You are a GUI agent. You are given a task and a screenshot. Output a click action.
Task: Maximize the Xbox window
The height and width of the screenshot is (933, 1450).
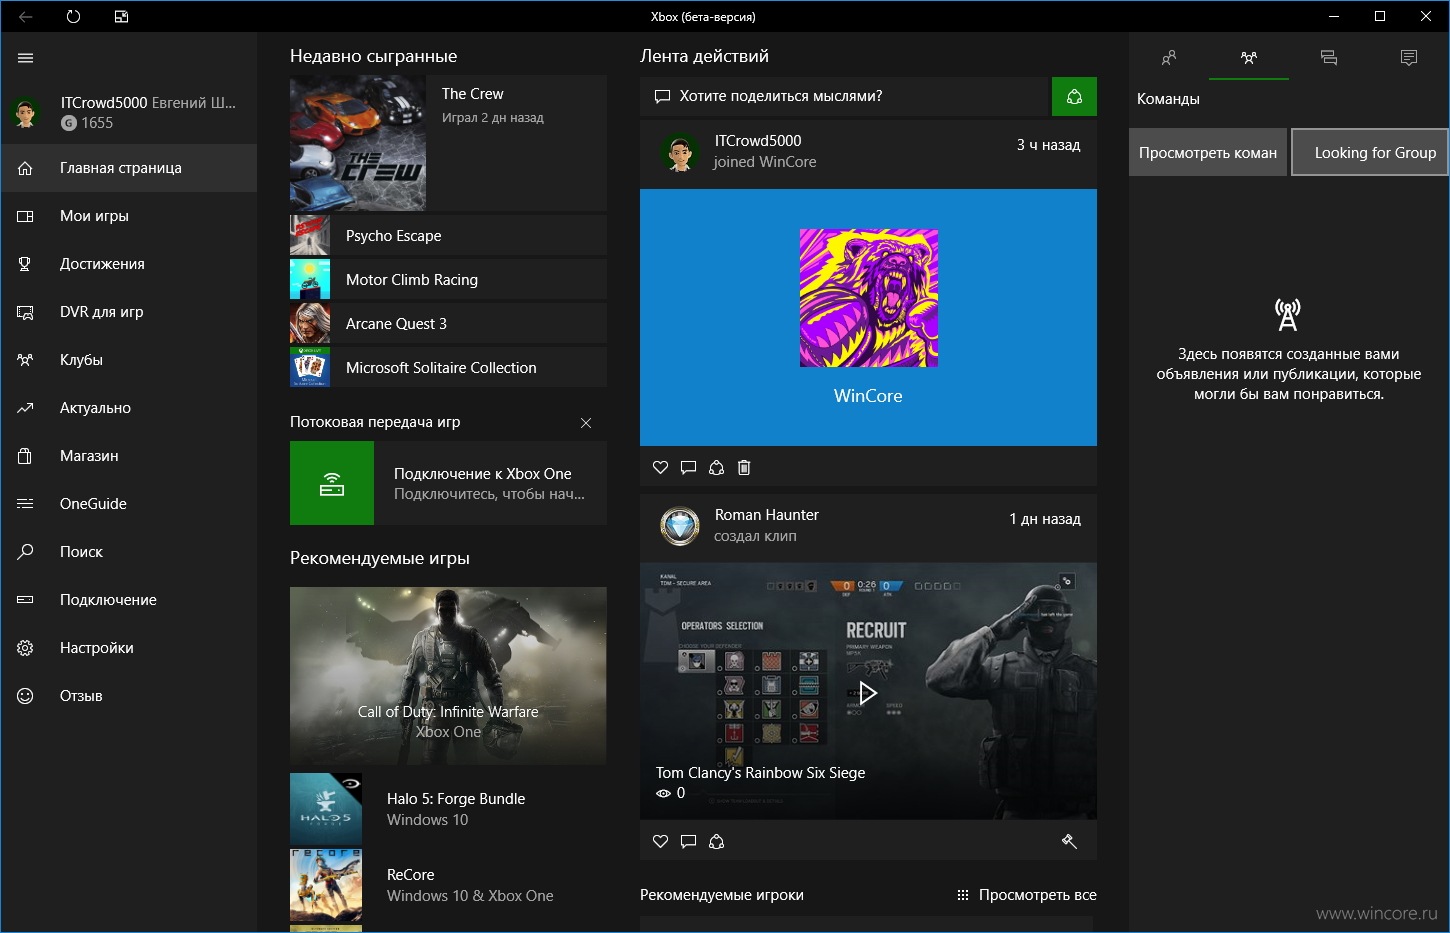pyautogui.click(x=1380, y=17)
